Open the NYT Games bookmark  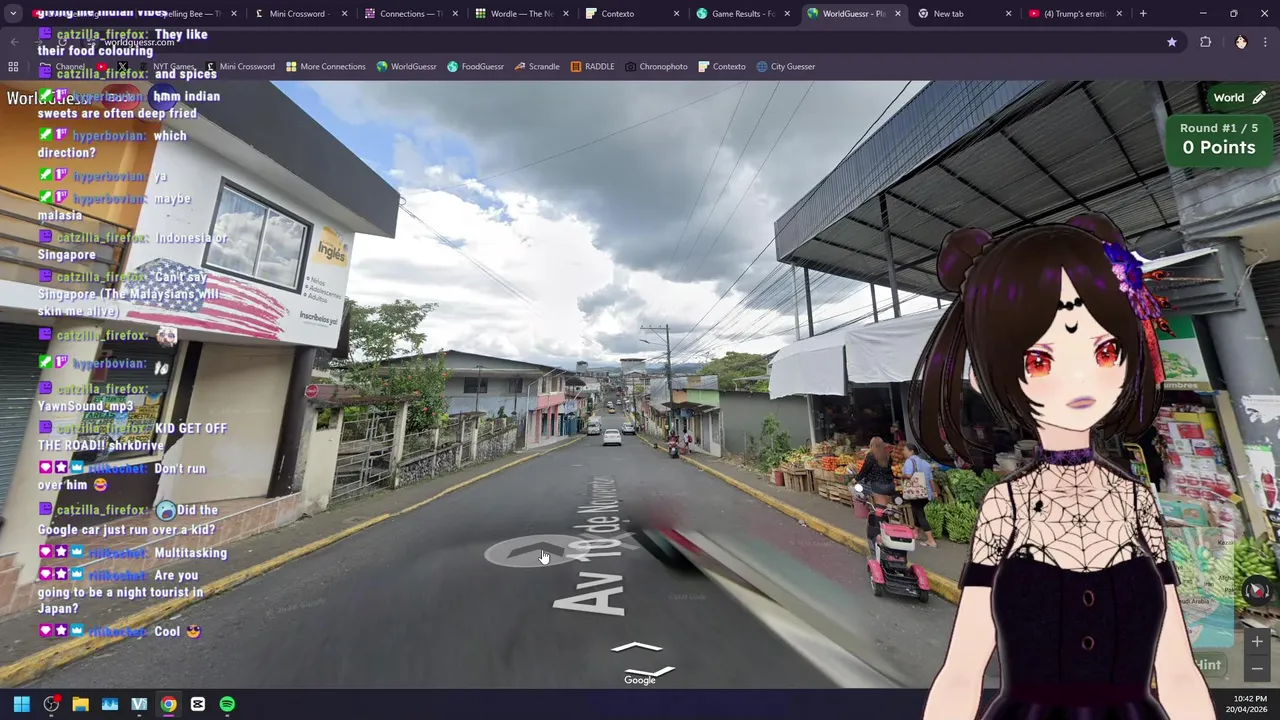coord(167,67)
